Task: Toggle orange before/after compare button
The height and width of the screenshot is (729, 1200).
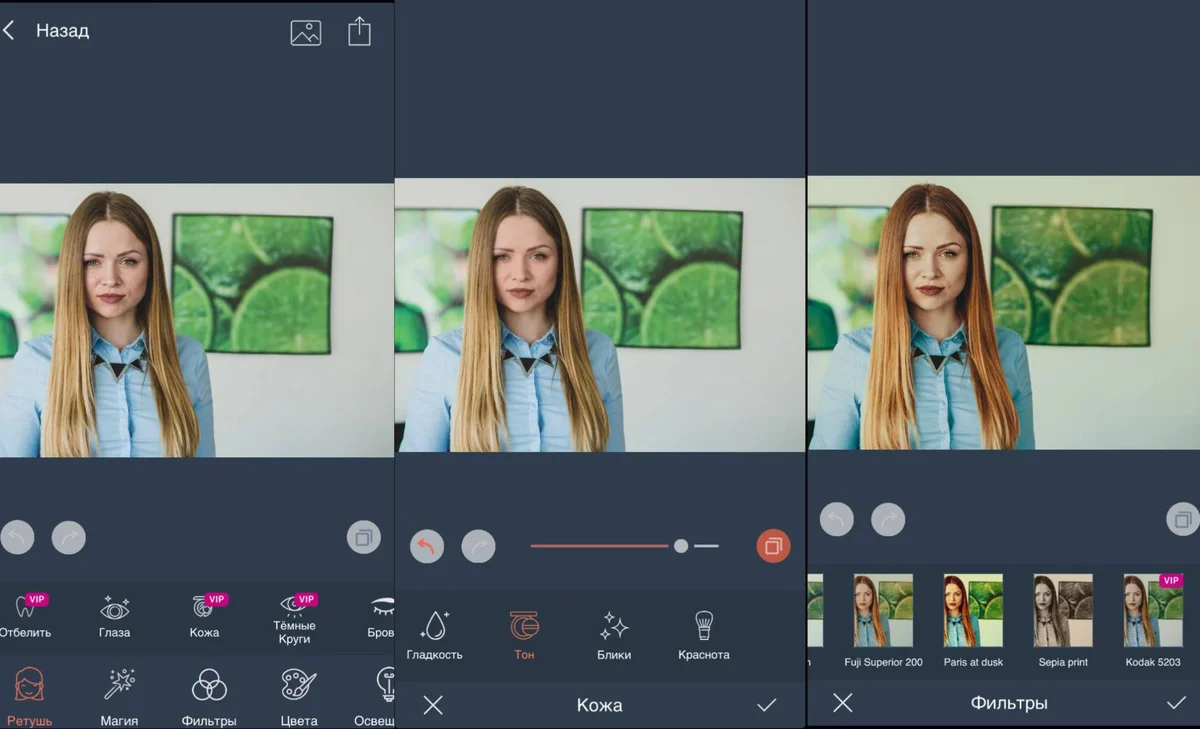Action: (774, 546)
